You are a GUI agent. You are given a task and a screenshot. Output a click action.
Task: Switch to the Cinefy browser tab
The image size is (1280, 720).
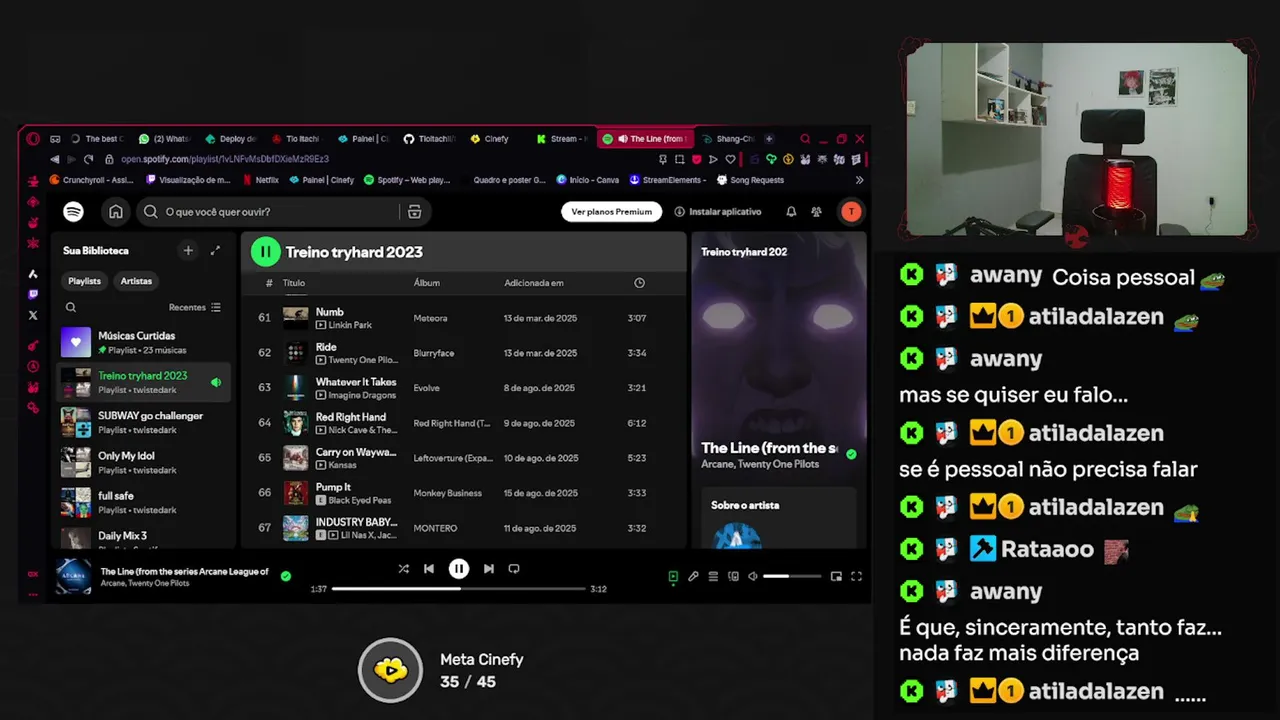click(496, 139)
